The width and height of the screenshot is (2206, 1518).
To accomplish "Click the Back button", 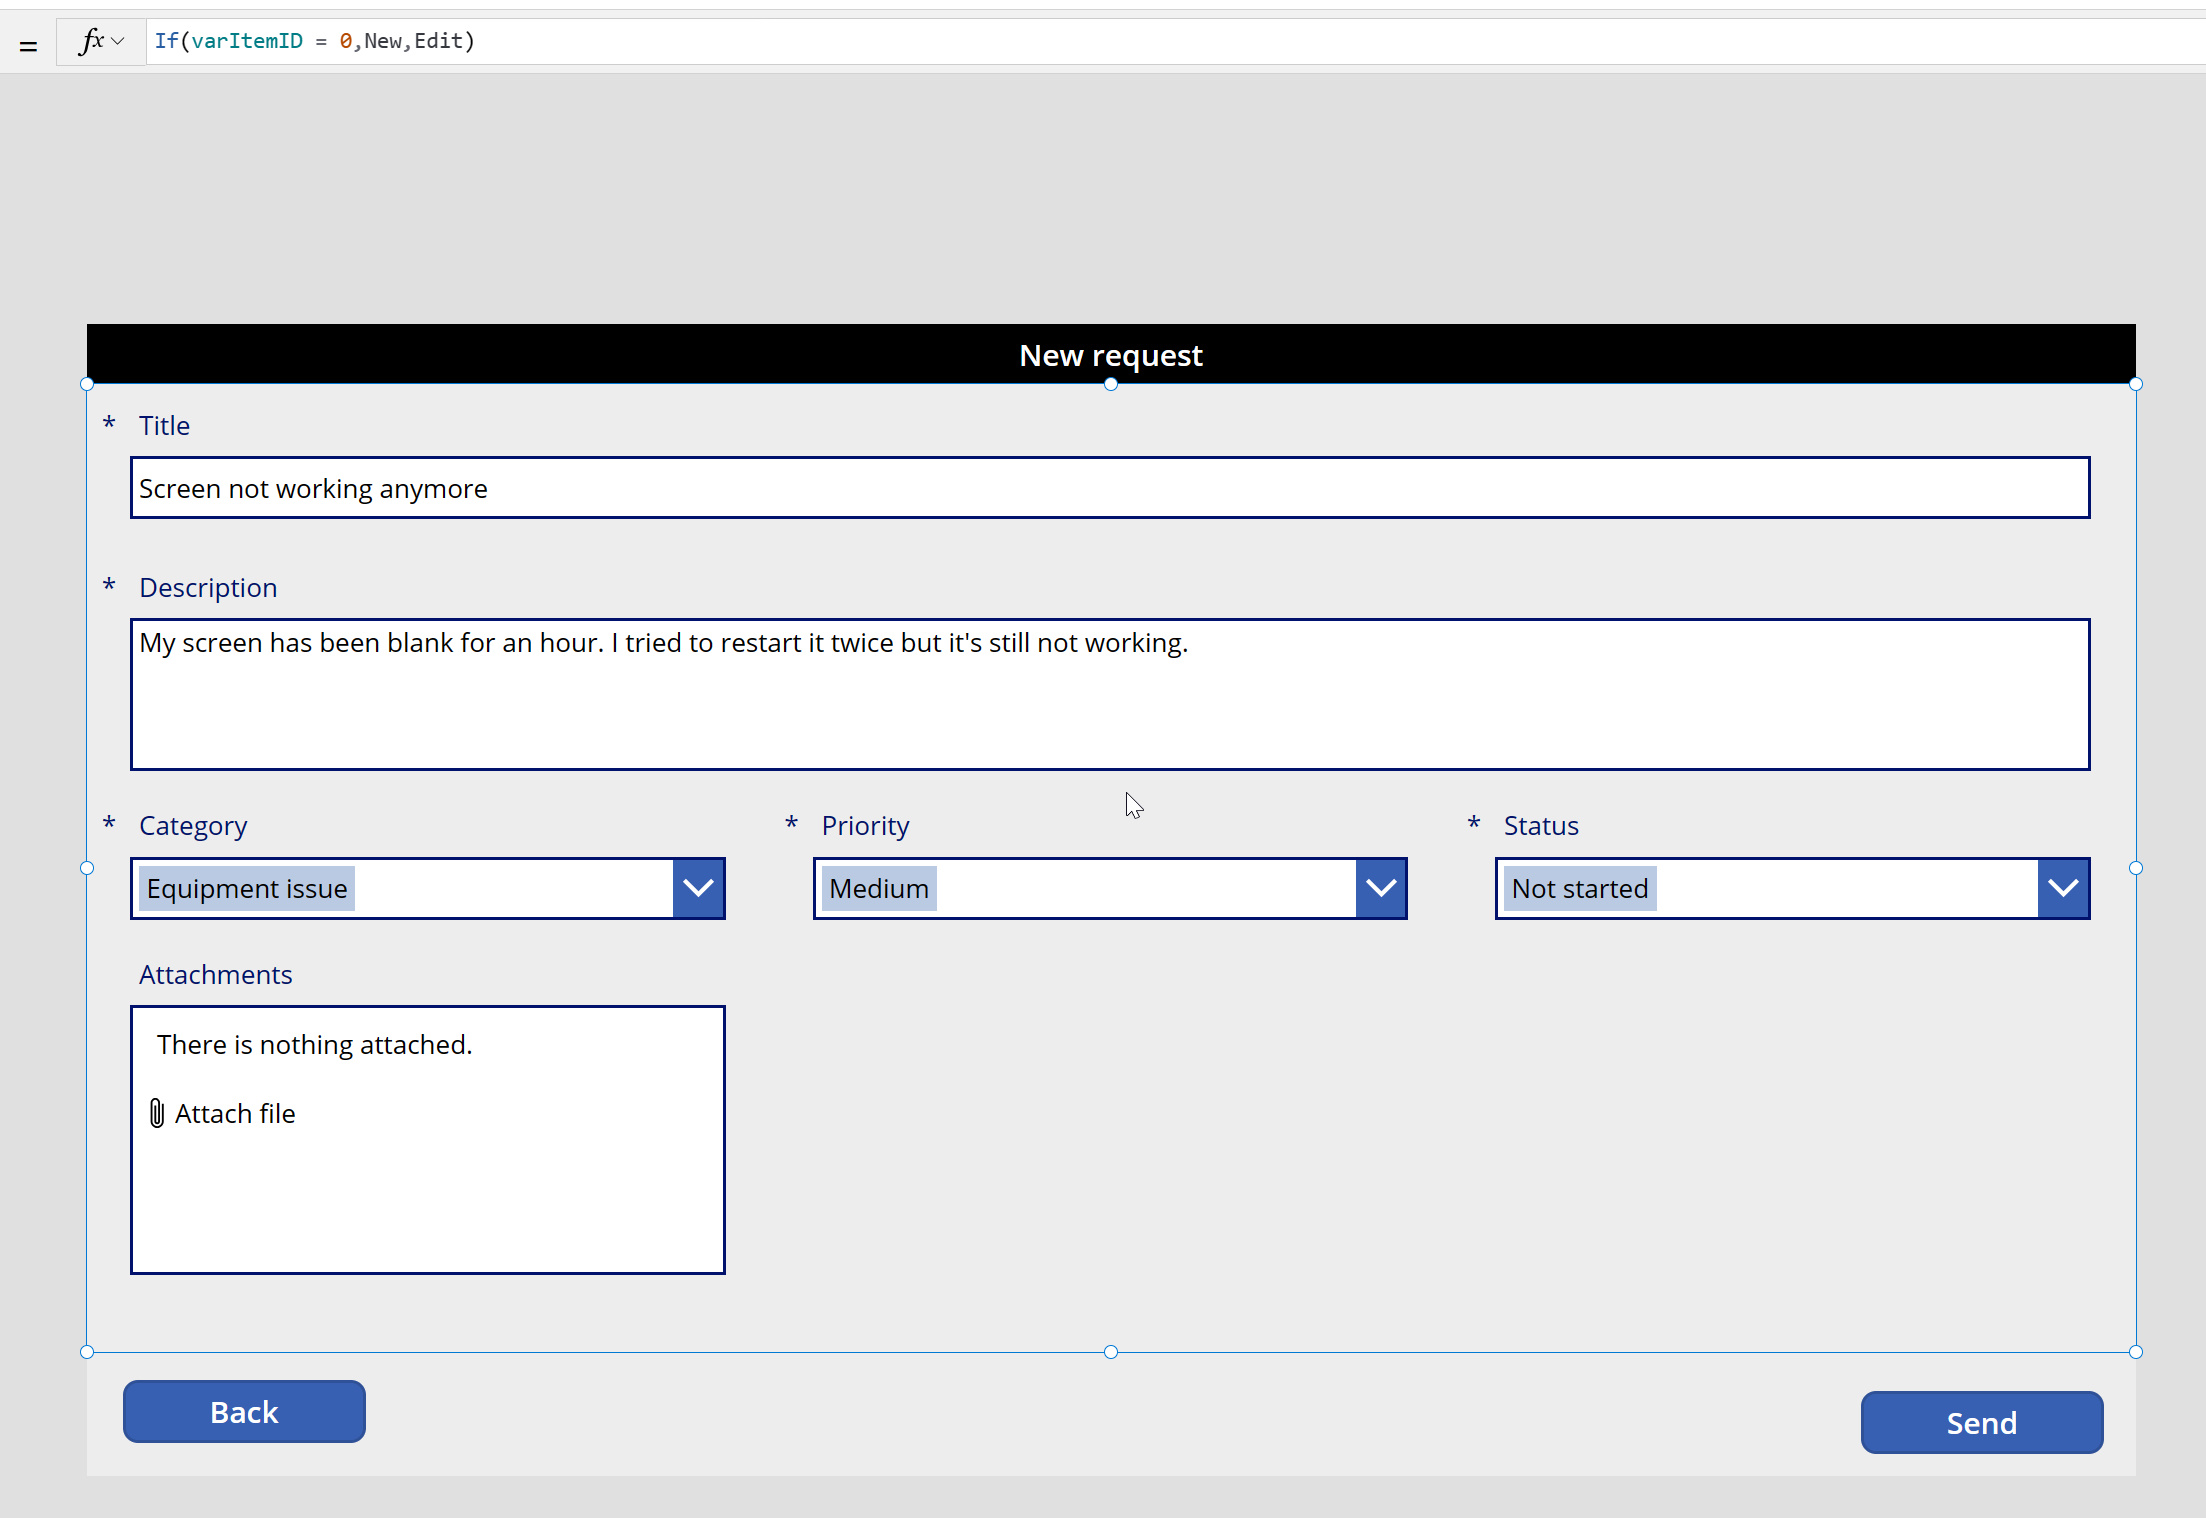I will [x=244, y=1411].
